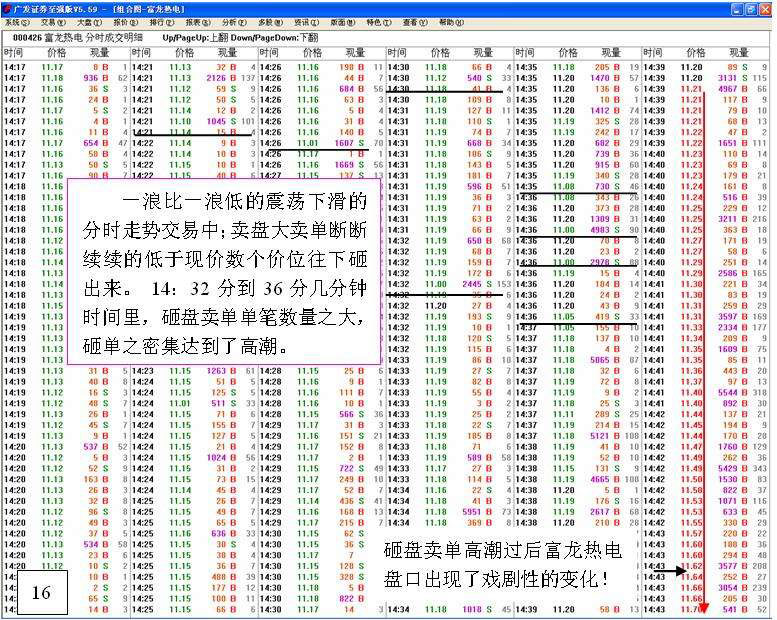
Task: Open the 大盘 menu
Action: pyautogui.click(x=89, y=22)
